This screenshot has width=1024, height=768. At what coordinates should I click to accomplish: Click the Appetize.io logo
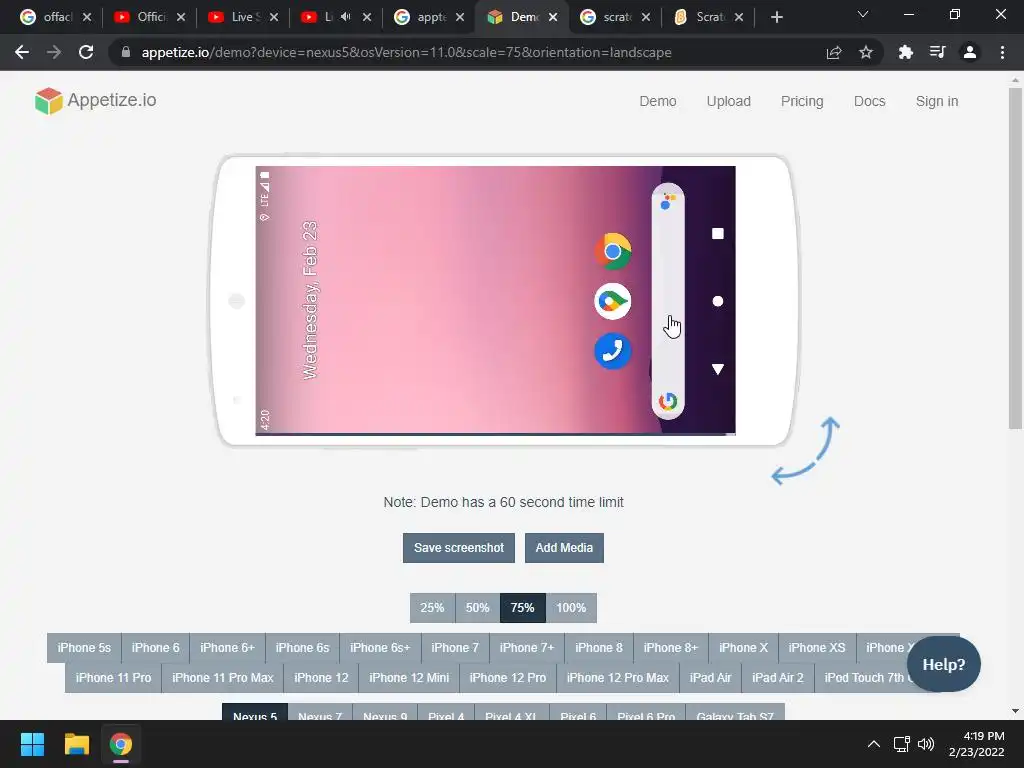pos(96,101)
